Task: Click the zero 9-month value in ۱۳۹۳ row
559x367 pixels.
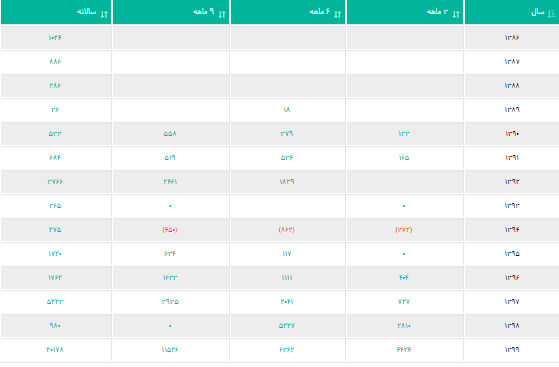Action: click(170, 206)
